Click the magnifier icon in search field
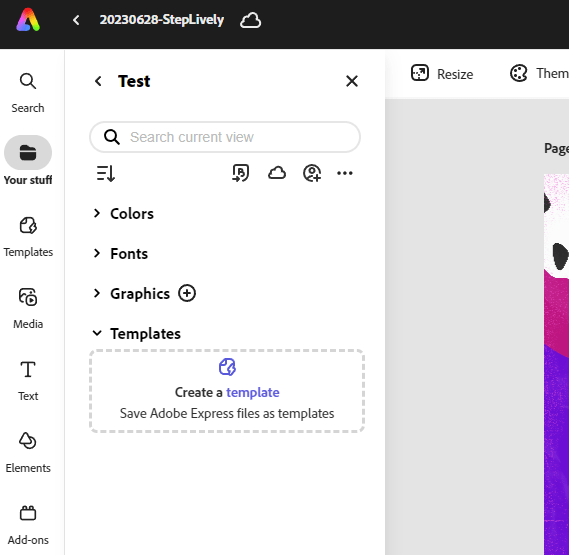569x555 pixels. [112, 137]
